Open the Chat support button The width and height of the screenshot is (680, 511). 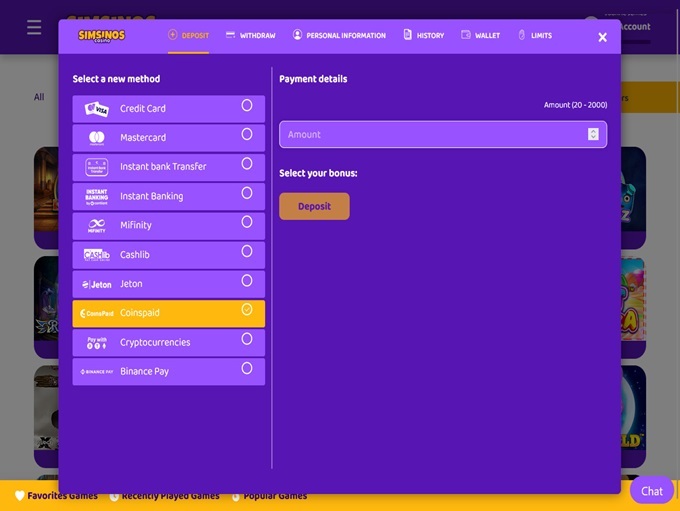pyautogui.click(x=651, y=490)
